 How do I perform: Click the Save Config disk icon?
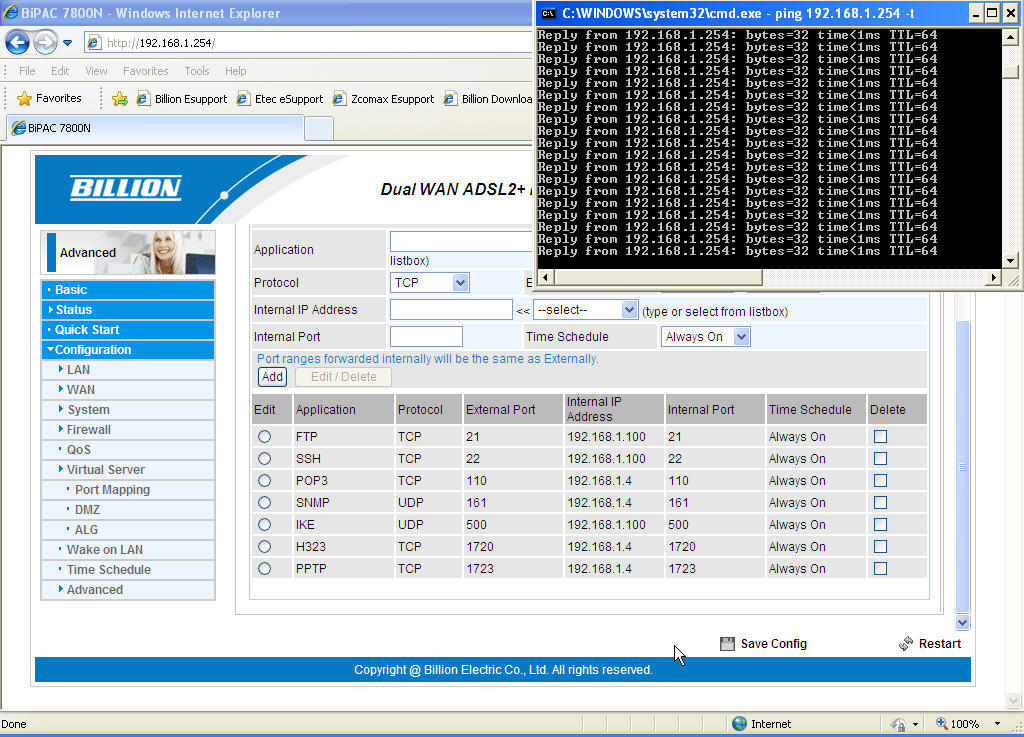pyautogui.click(x=727, y=644)
